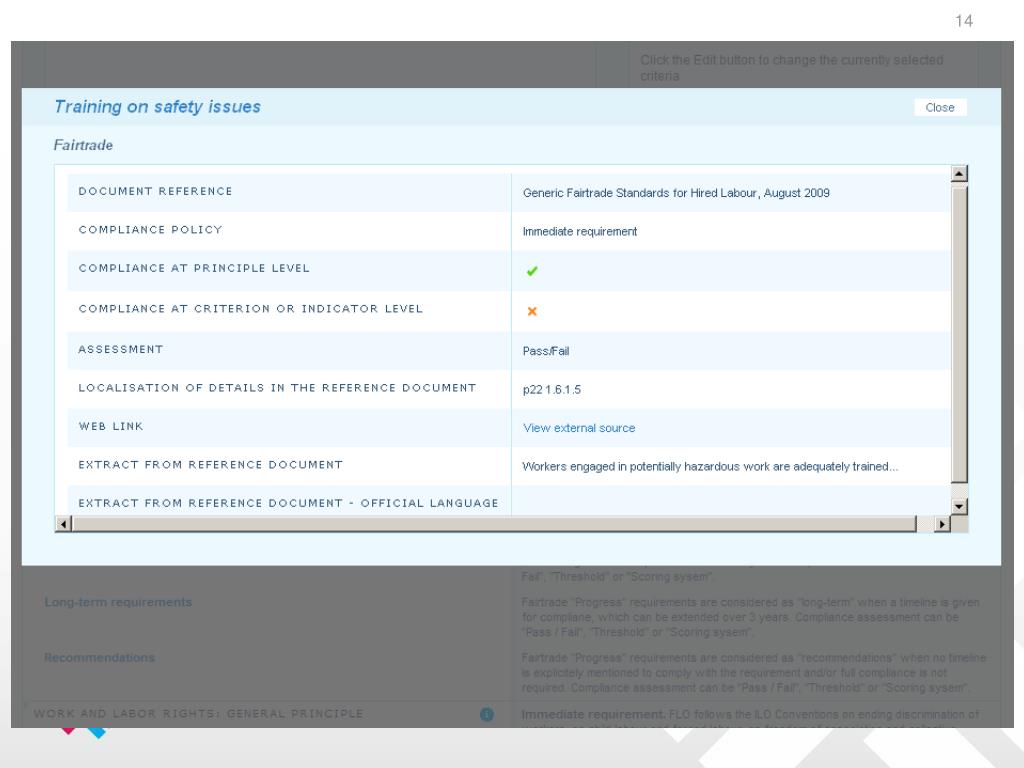1024x768 pixels.
Task: Select 'Generic Fairtrade Standards for Hired Labour, August 2009'
Action: click(x=676, y=193)
